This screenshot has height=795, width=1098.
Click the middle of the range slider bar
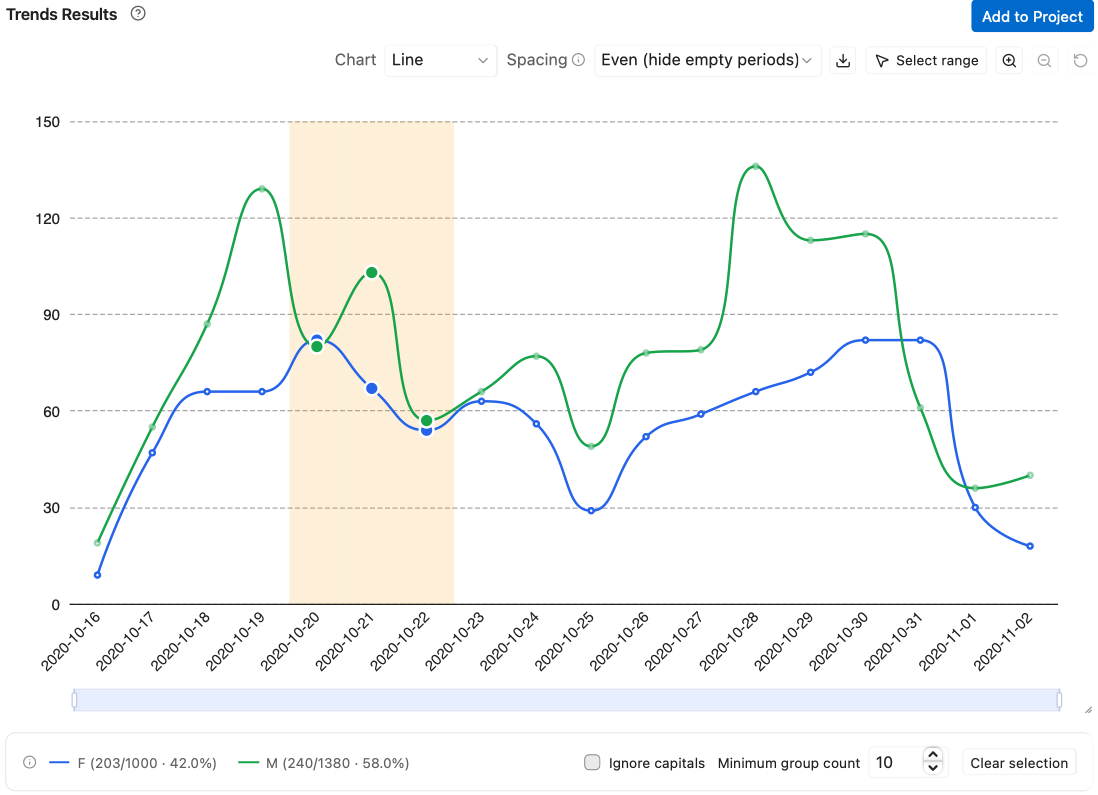coord(567,700)
